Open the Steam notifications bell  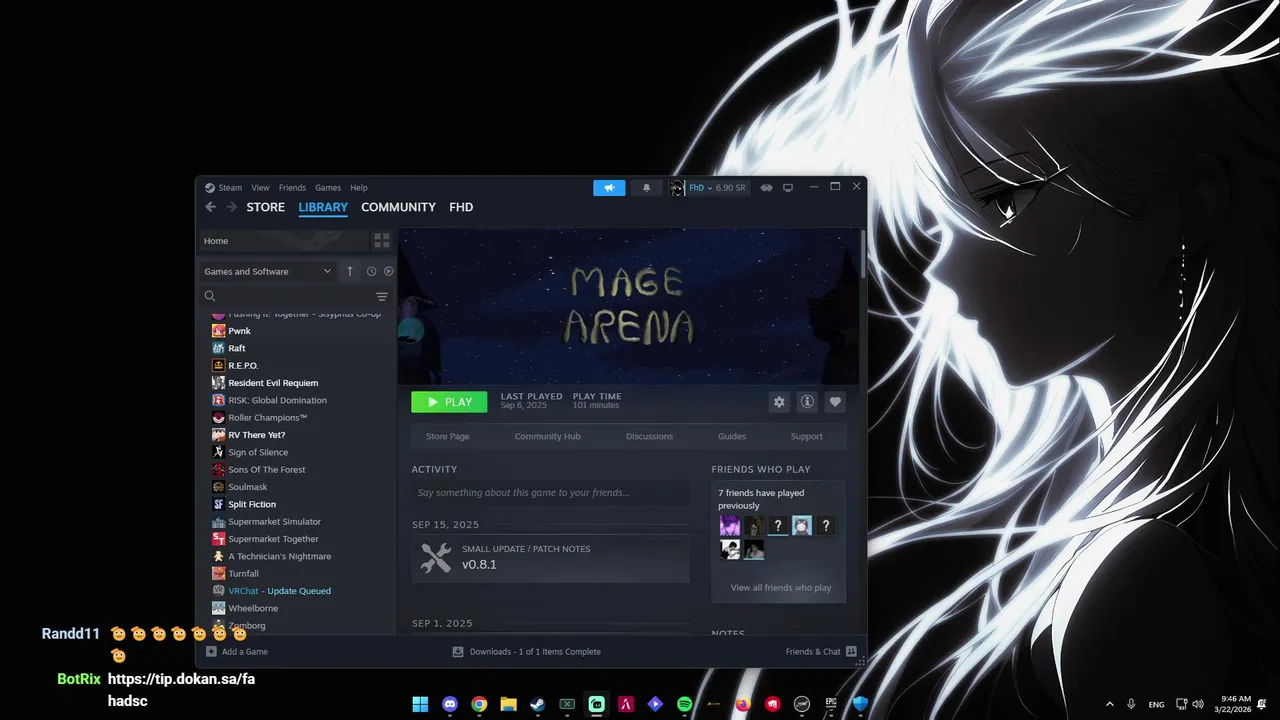pyautogui.click(x=646, y=188)
